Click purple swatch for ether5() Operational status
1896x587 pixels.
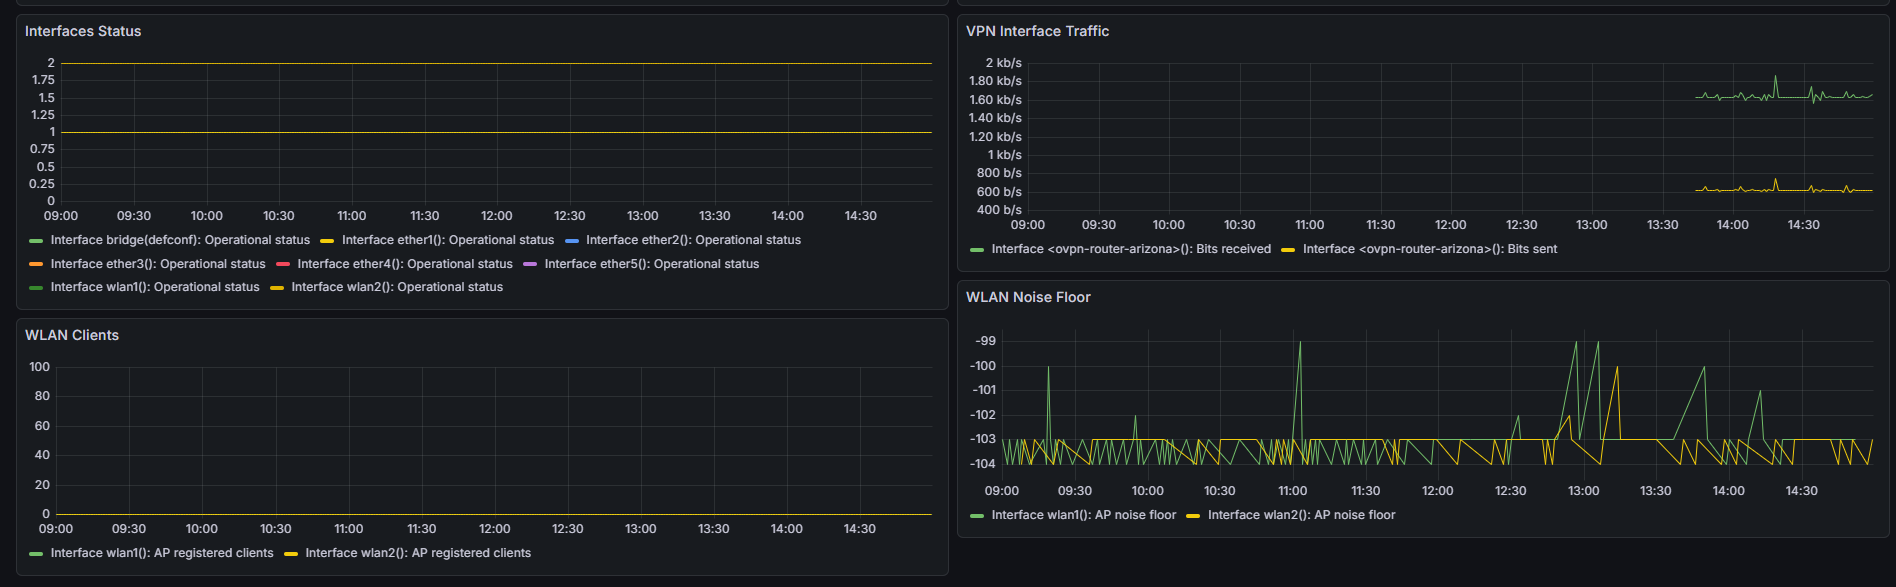click(x=530, y=265)
